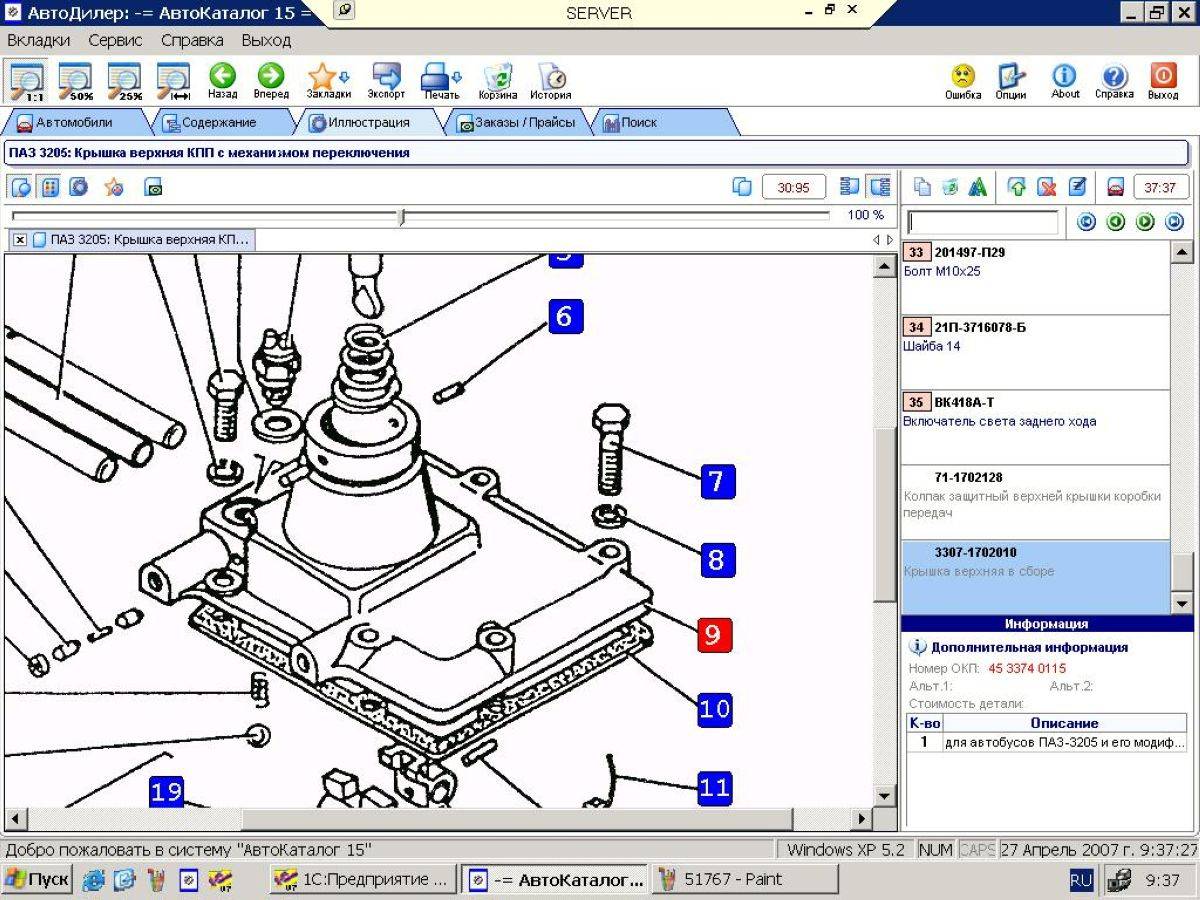Open the Заказы / Прайсы tab
This screenshot has height=900, width=1200.
[x=516, y=123]
